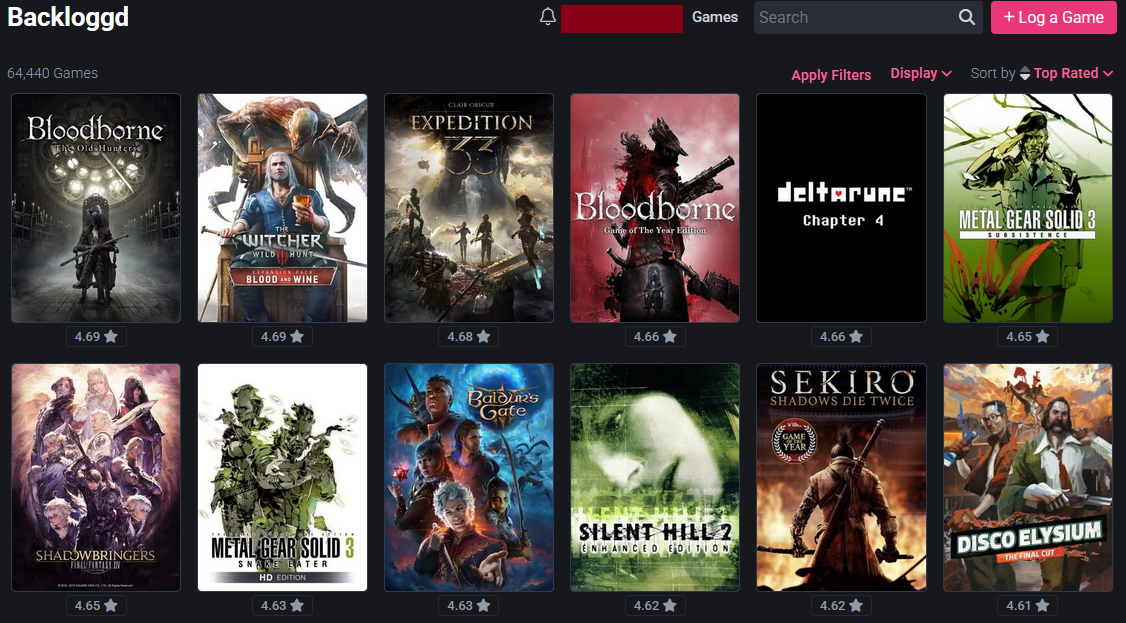Open Sekiro Shadows Die Twice cover

tap(841, 477)
